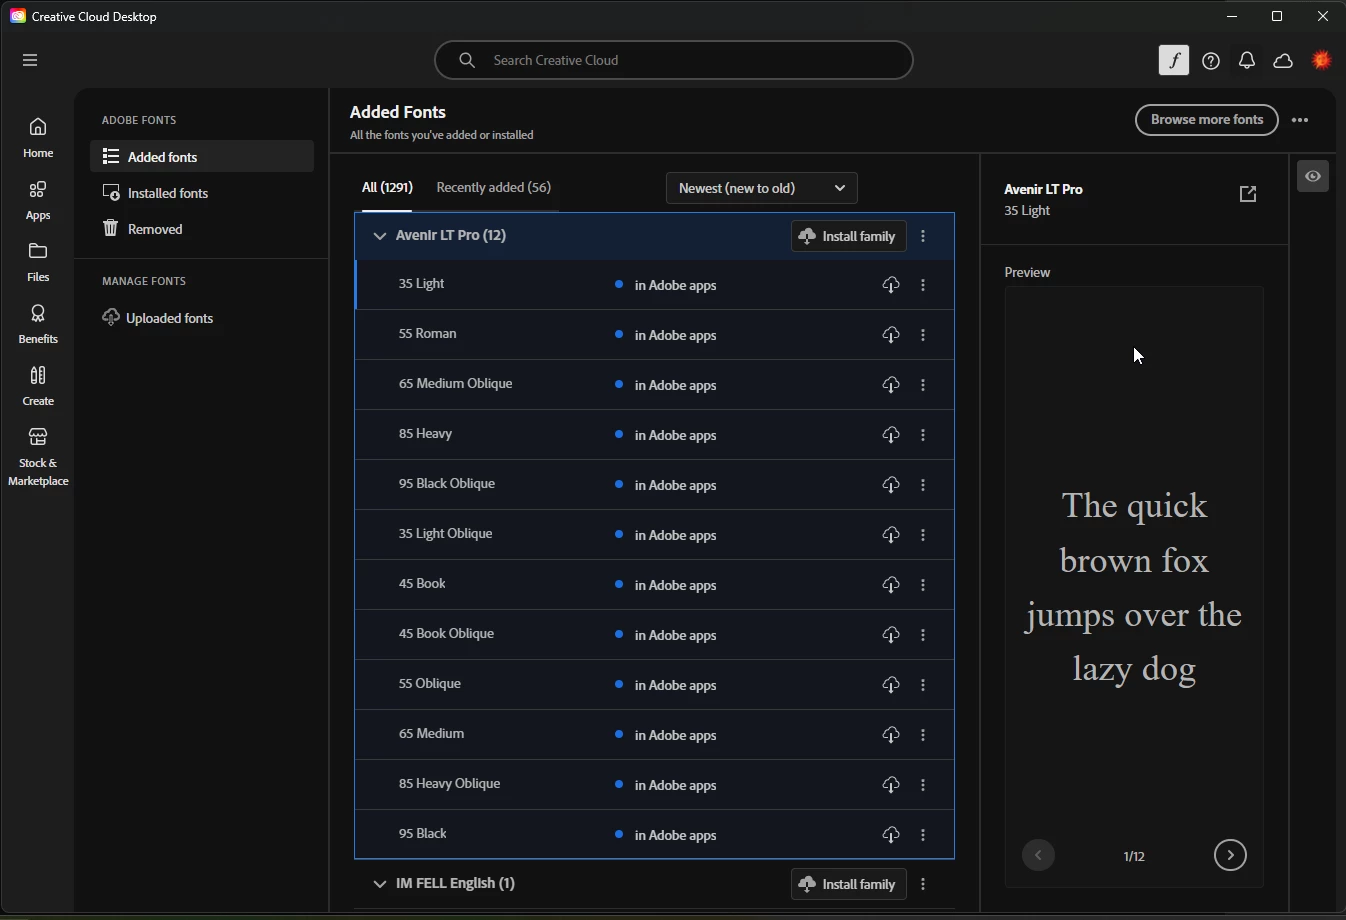Open Removed fonts list

(x=143, y=229)
